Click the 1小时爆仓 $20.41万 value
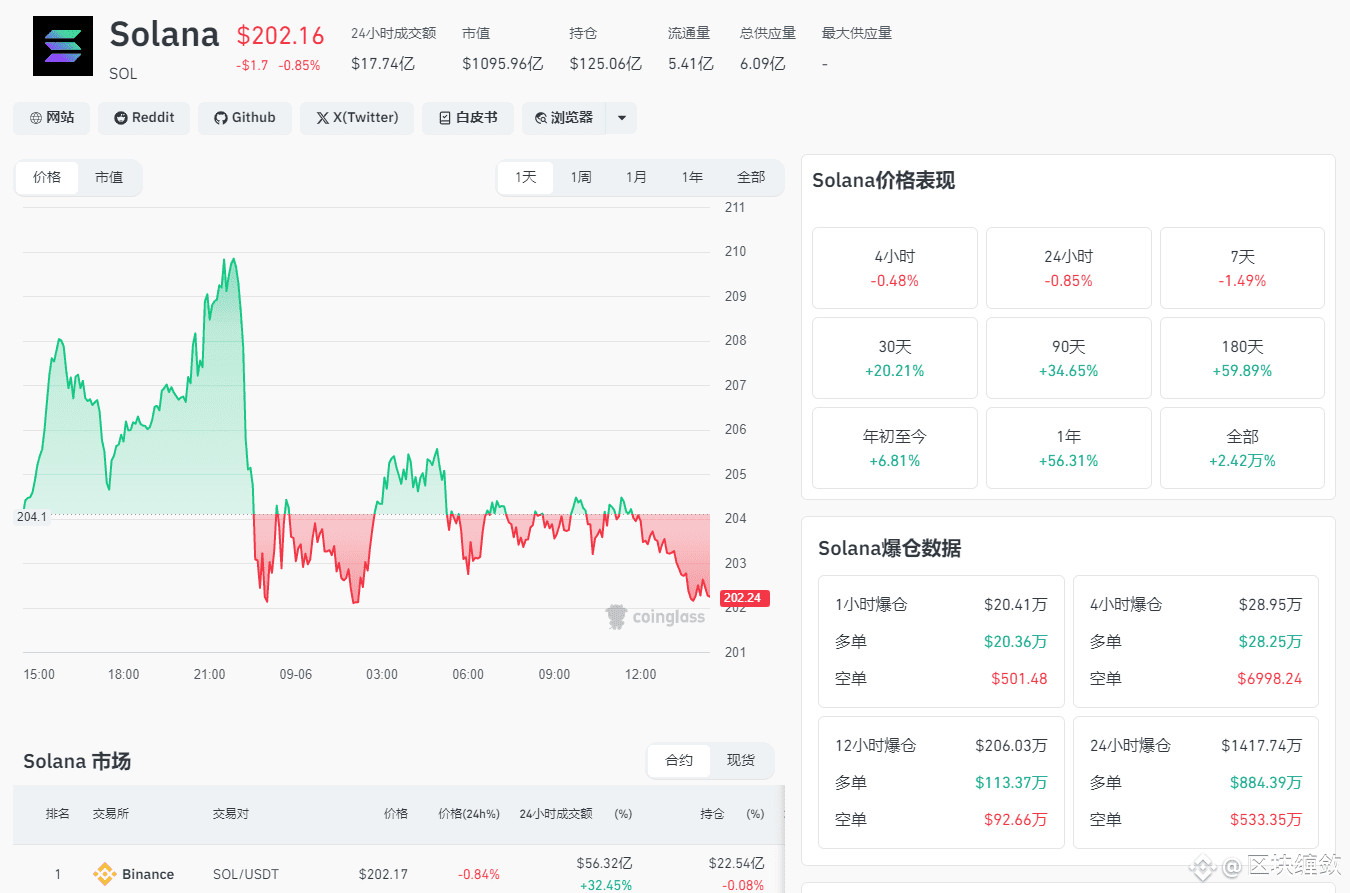 [1016, 604]
